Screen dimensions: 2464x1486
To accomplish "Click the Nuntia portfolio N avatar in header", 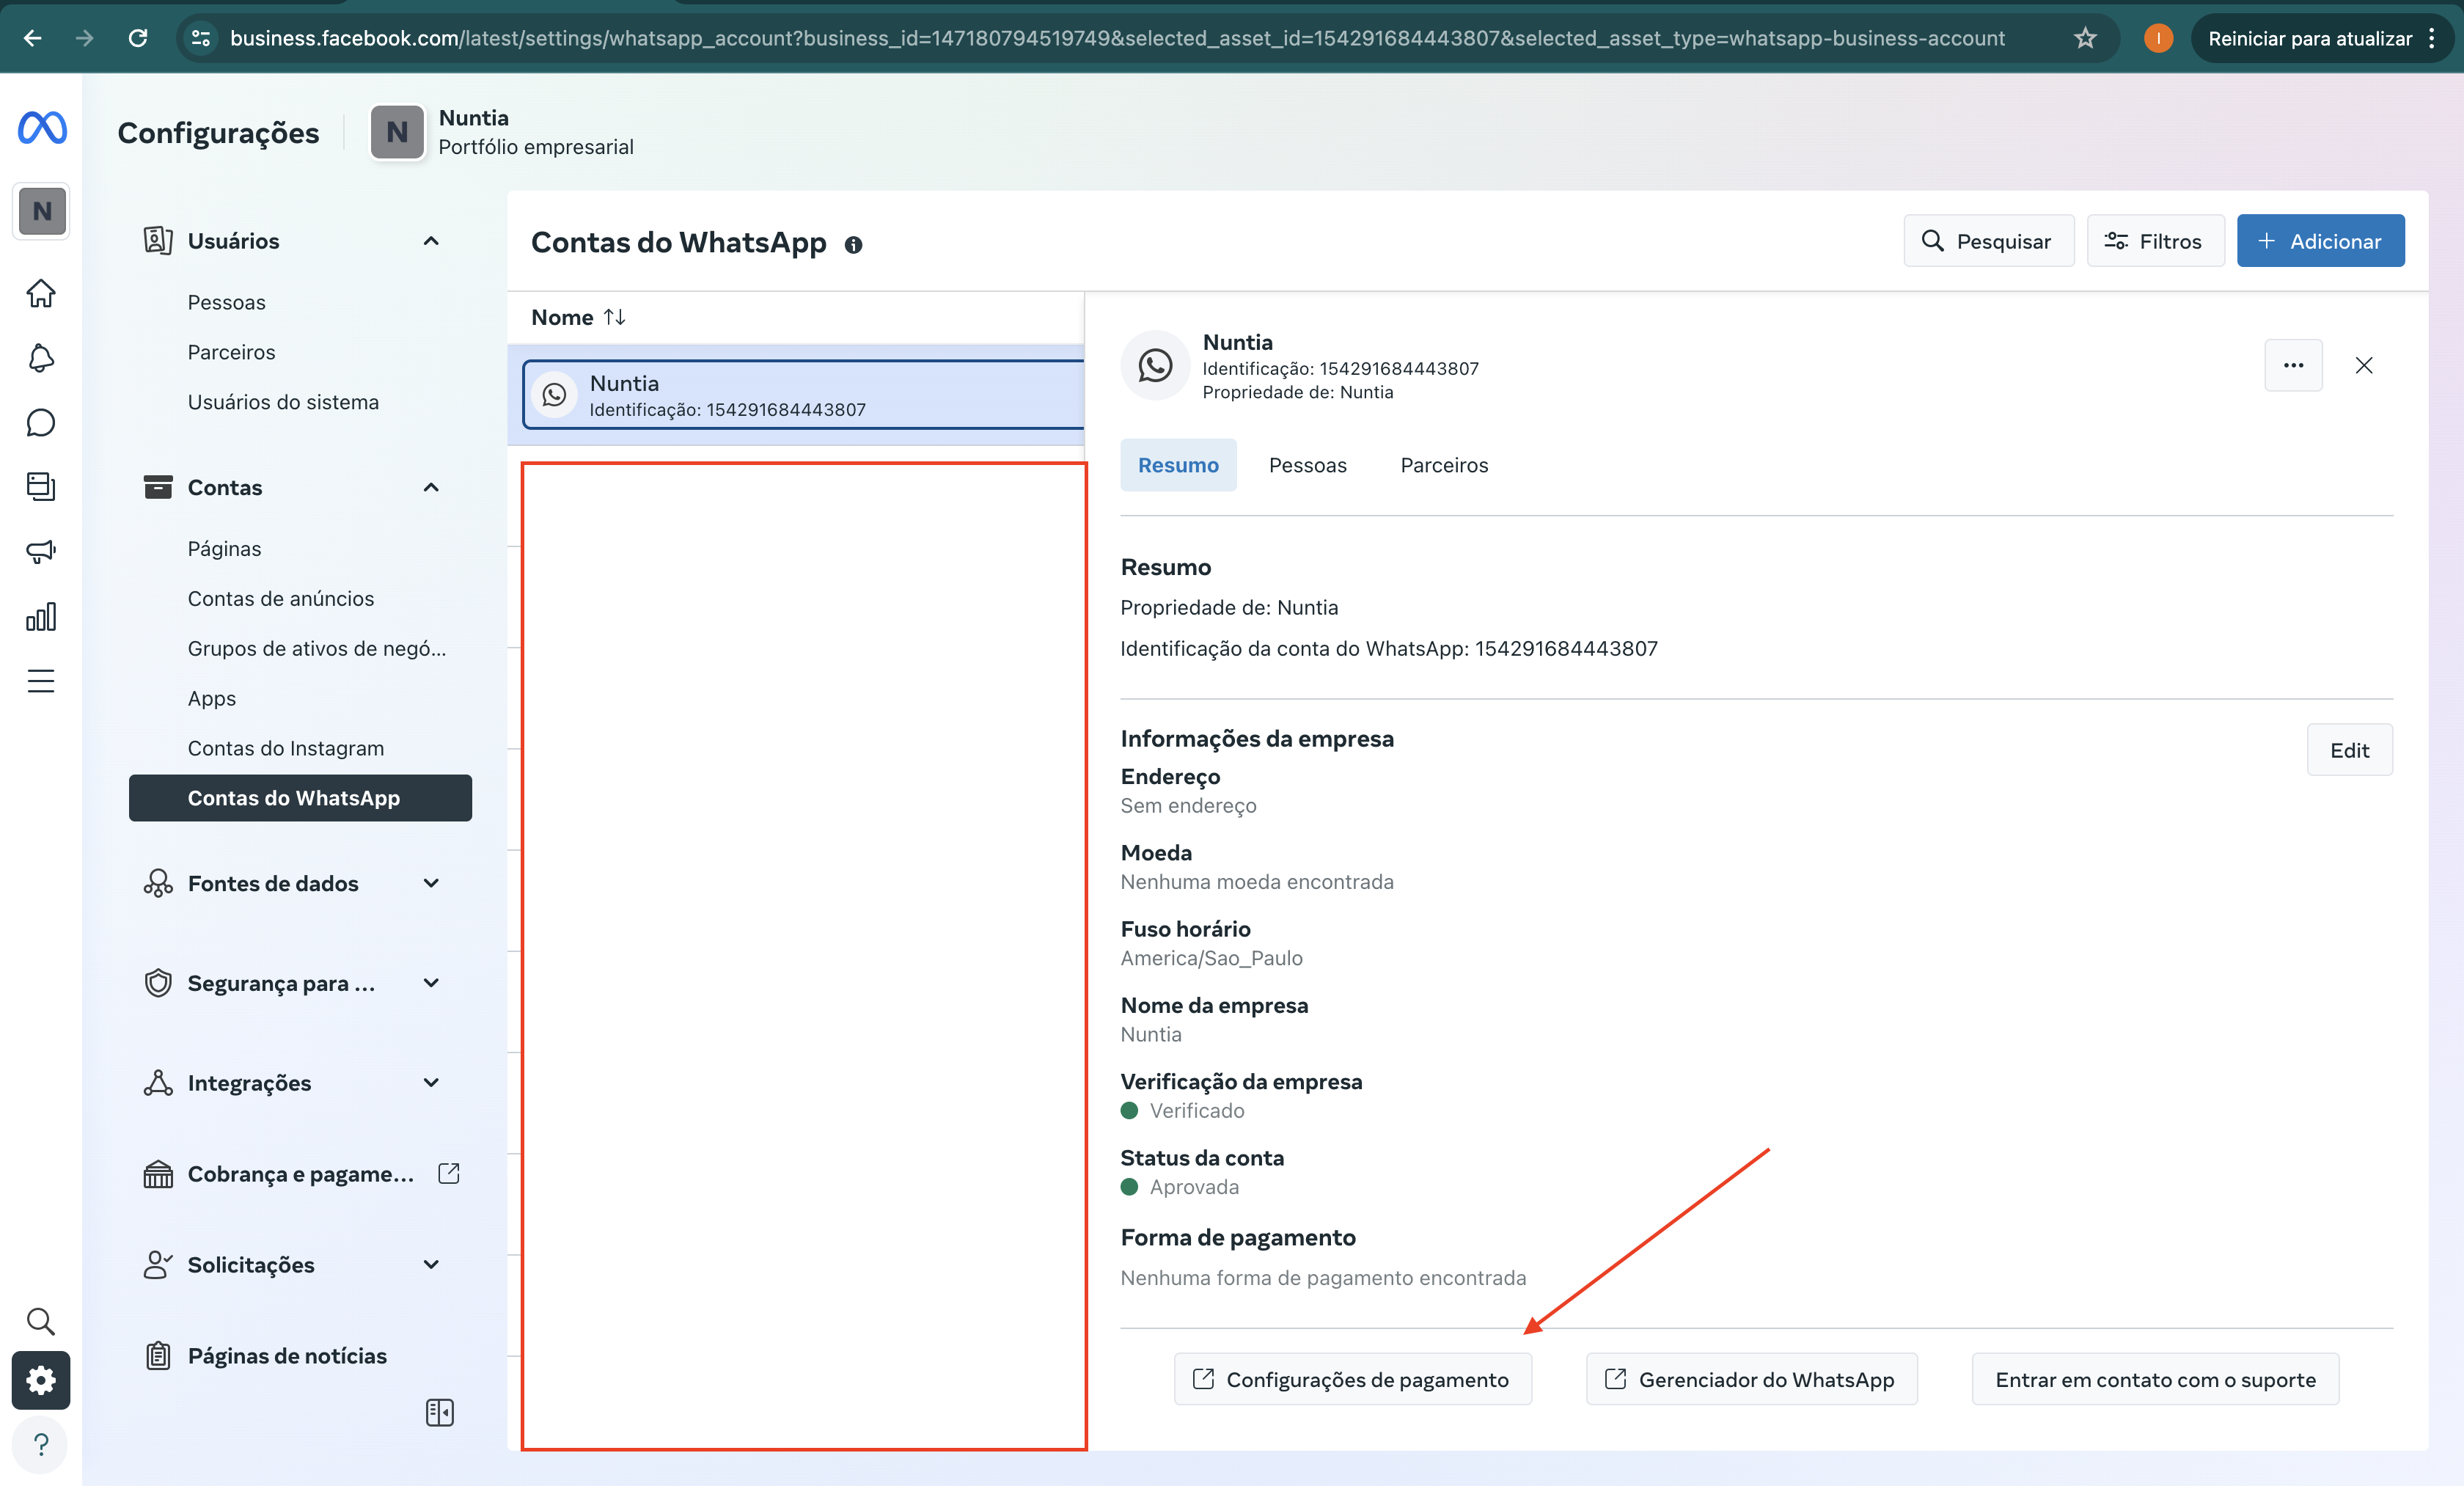I will (397, 132).
